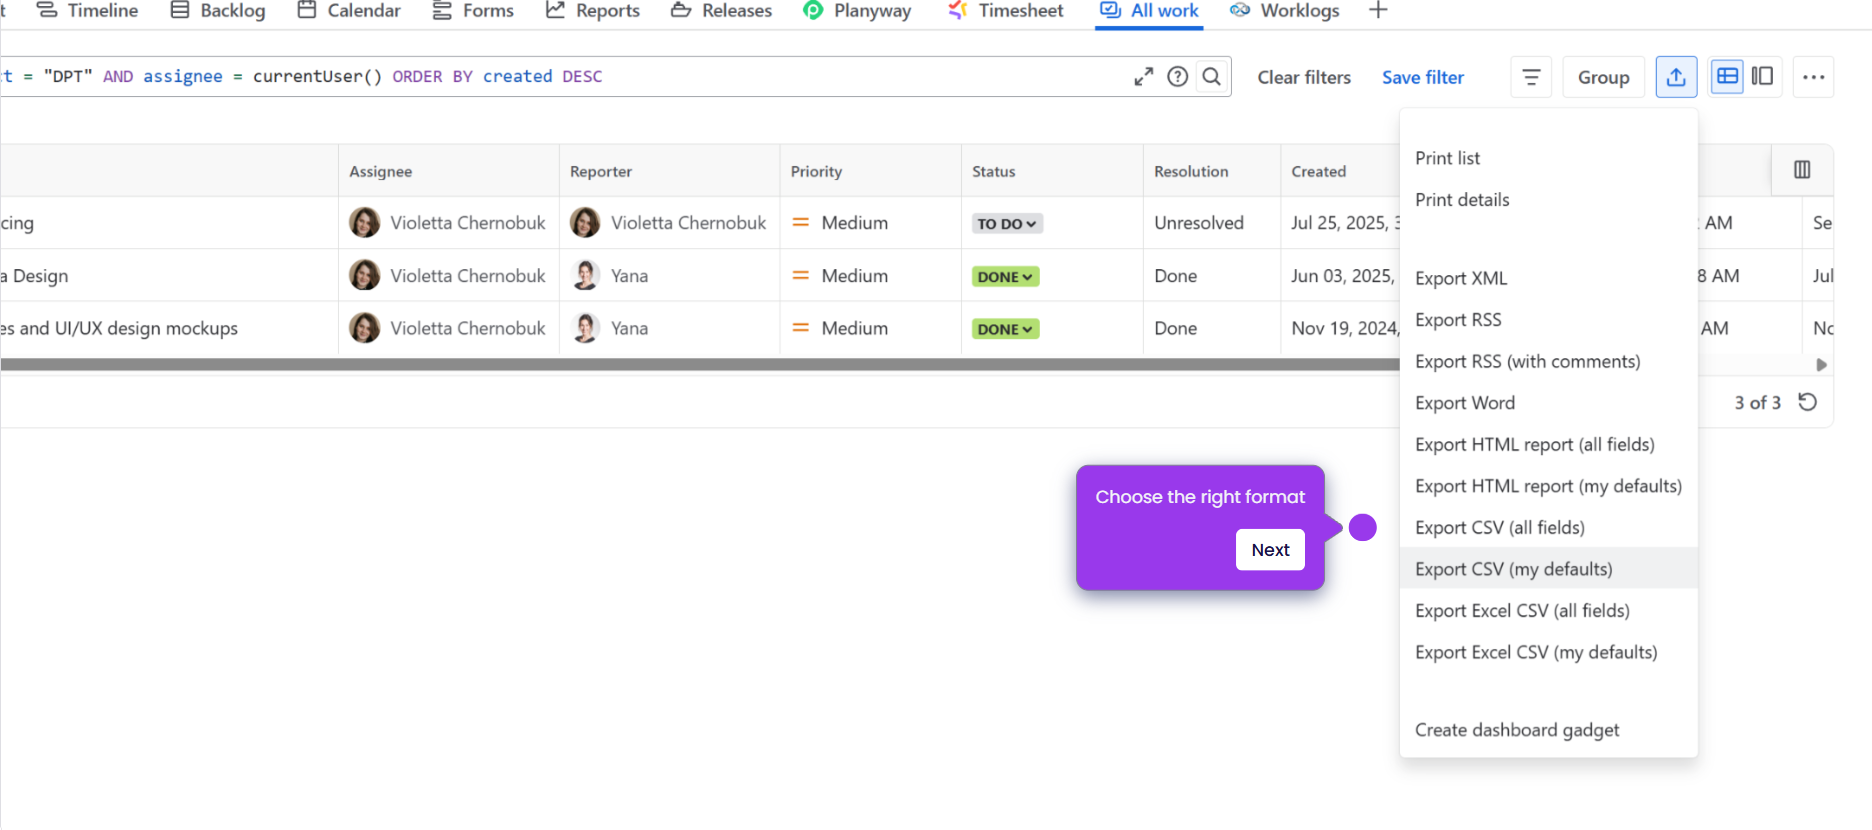The width and height of the screenshot is (1872, 830).
Task: Open the Timeline tab
Action: tap(87, 11)
